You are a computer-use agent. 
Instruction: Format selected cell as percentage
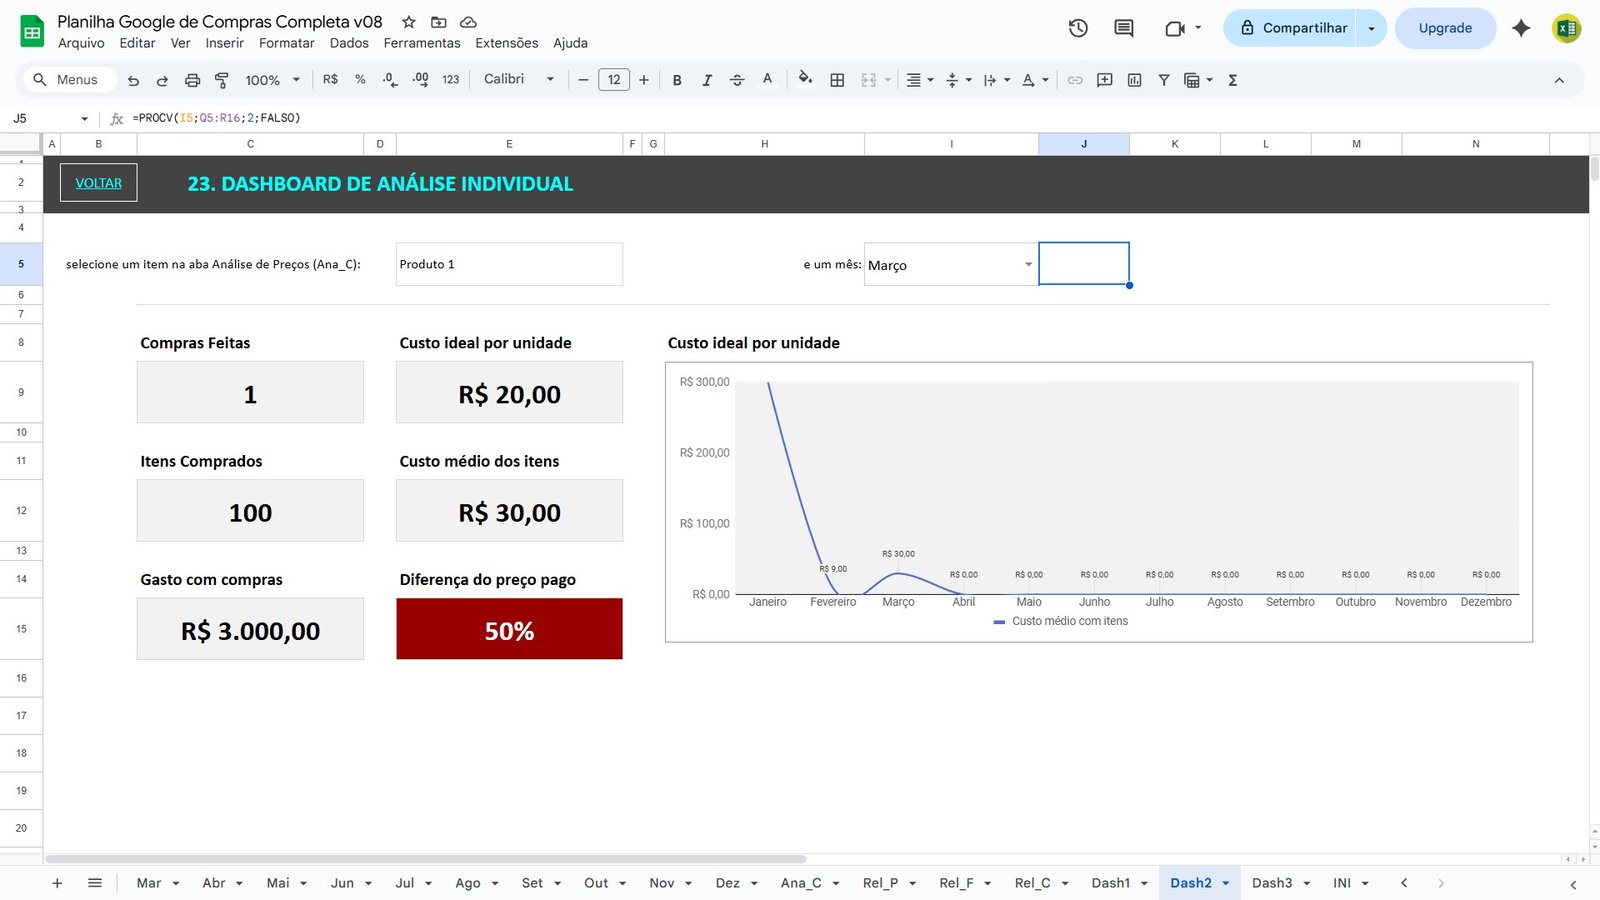click(359, 79)
